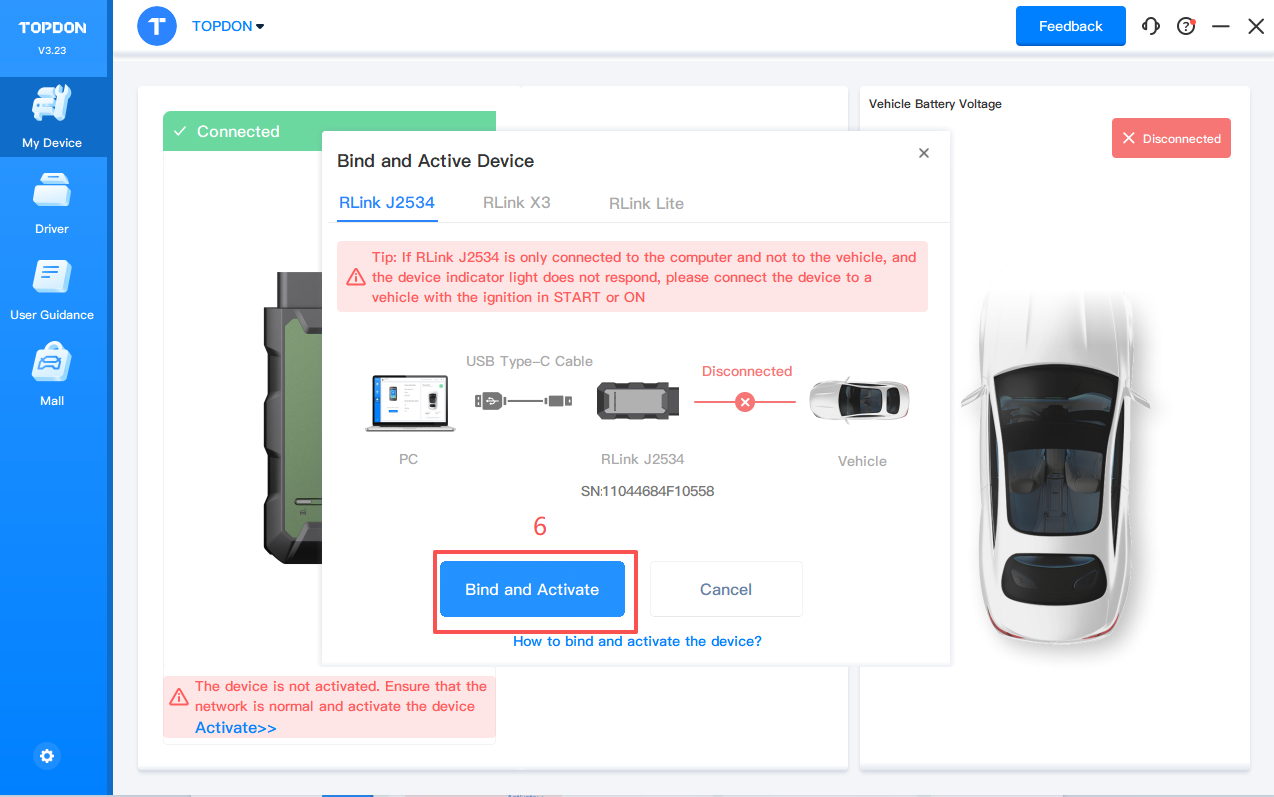
Task: Click the Feedback button
Action: point(1070,27)
